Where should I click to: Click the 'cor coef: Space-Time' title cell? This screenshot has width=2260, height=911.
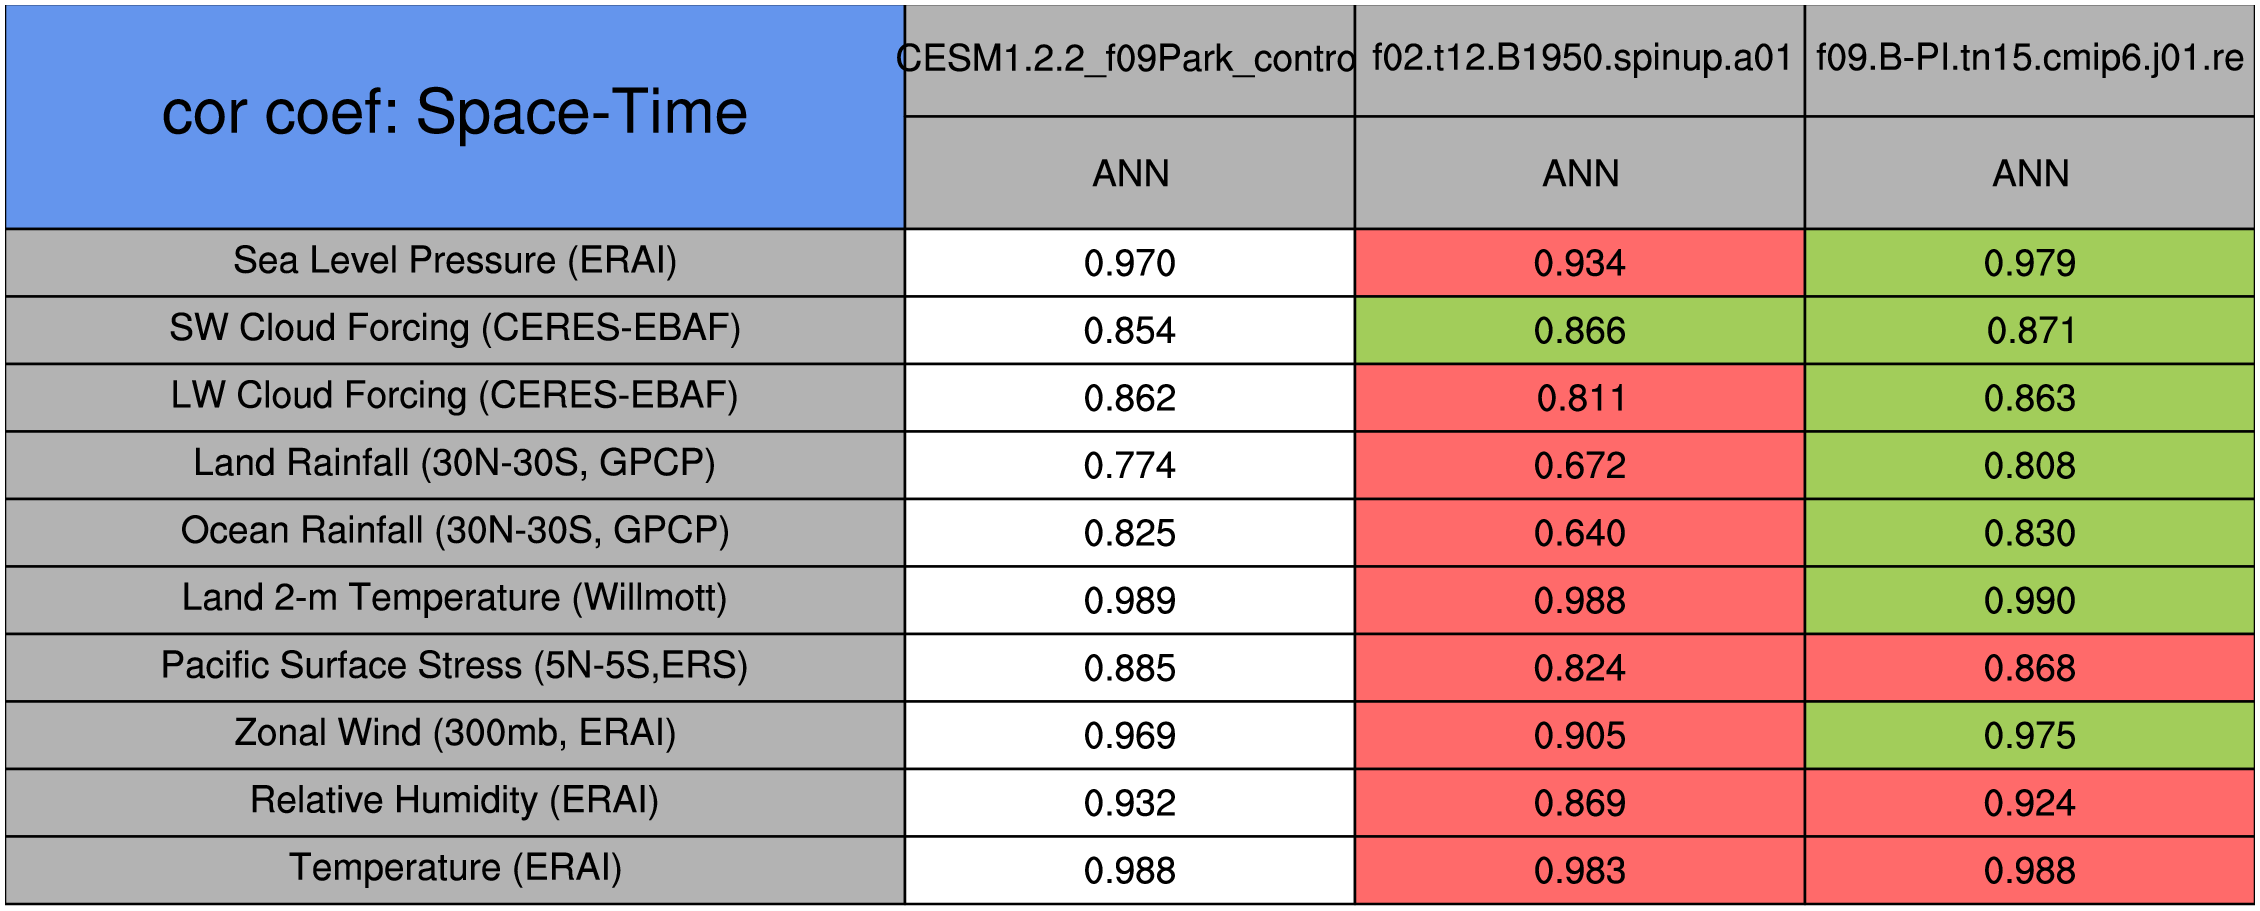click(x=455, y=117)
